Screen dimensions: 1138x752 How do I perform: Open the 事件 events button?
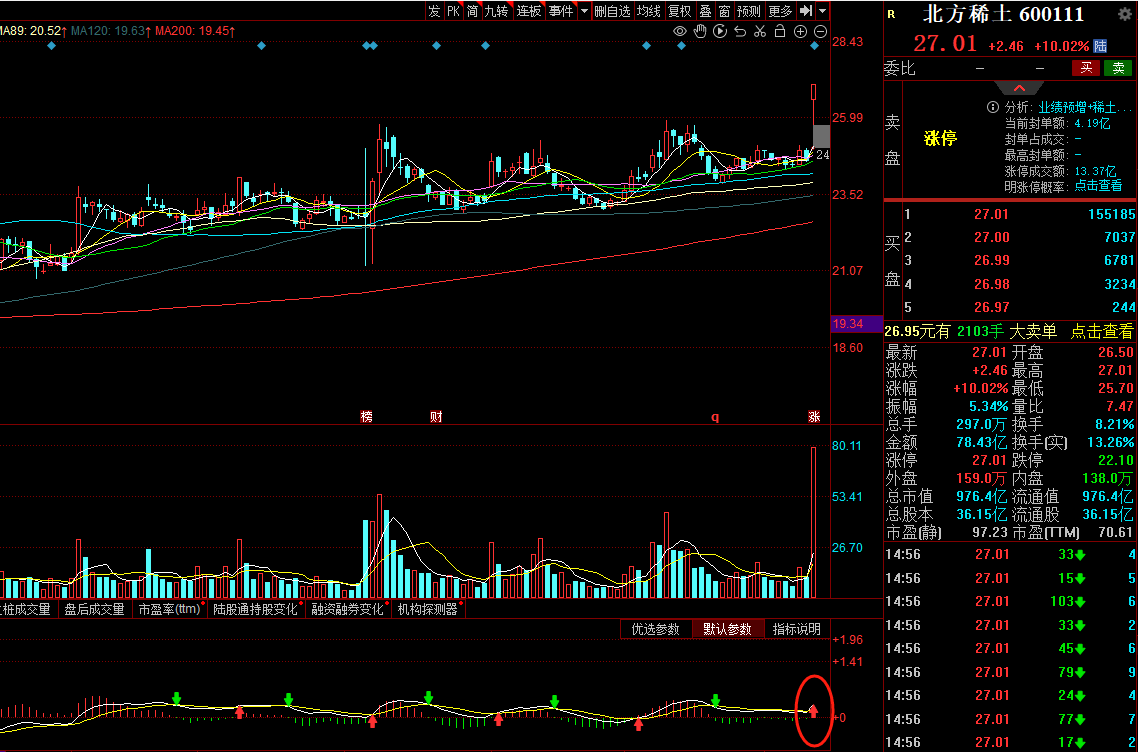(560, 11)
